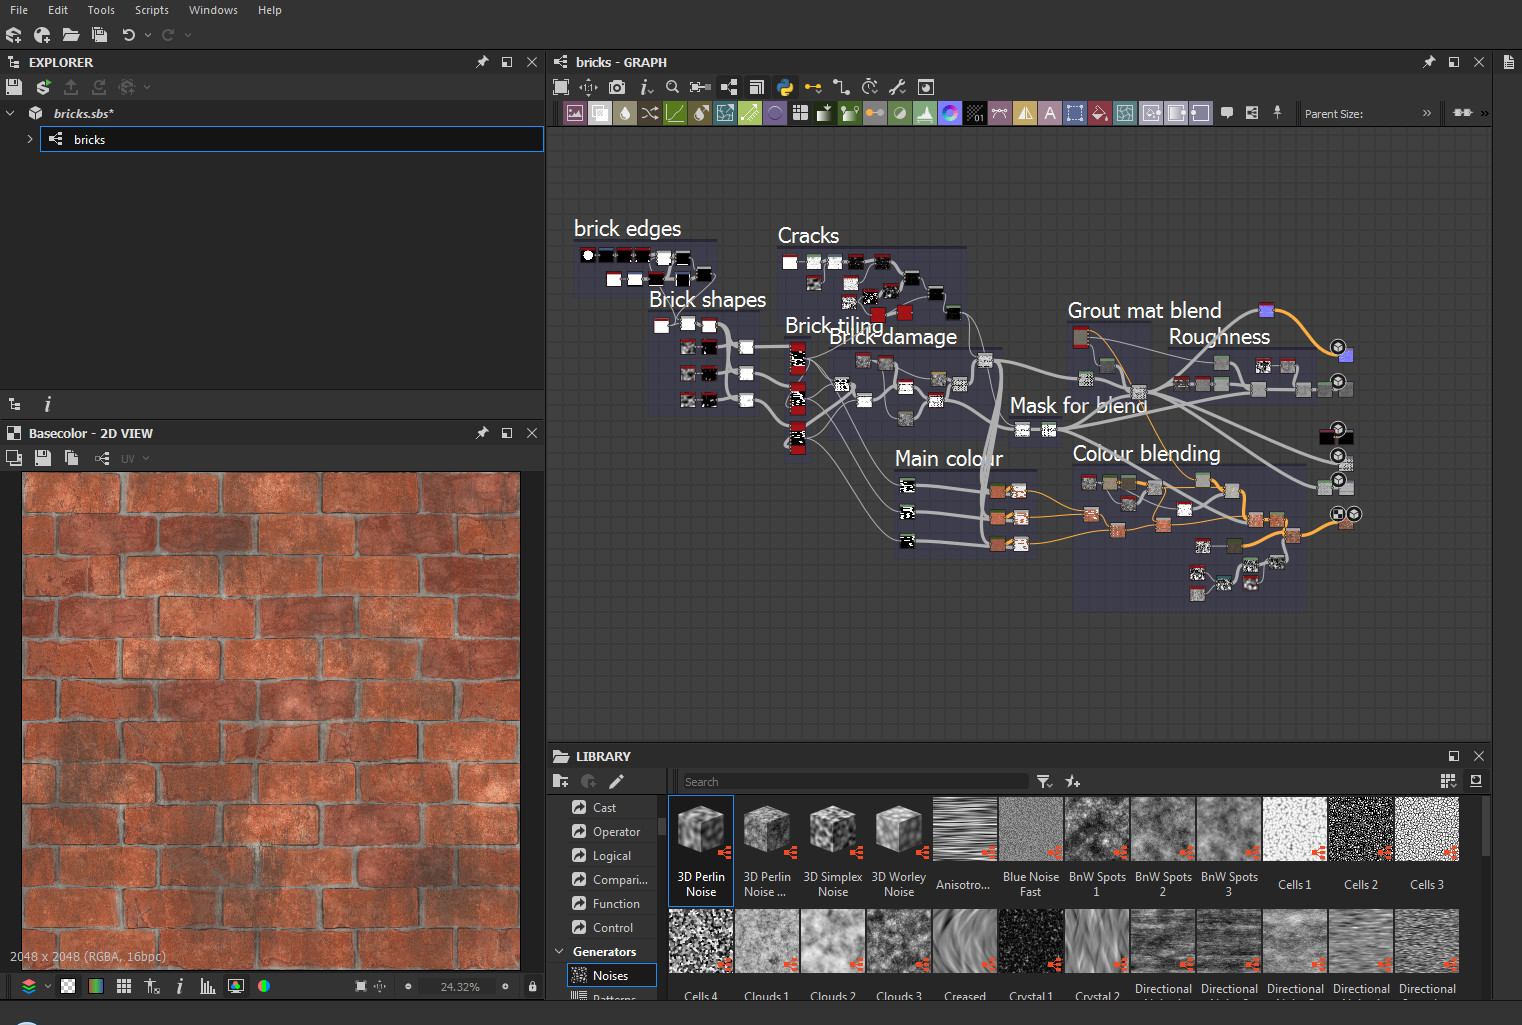1522x1025 pixels.
Task: Toggle the checkerboard background in the 2D view
Action: (68, 987)
